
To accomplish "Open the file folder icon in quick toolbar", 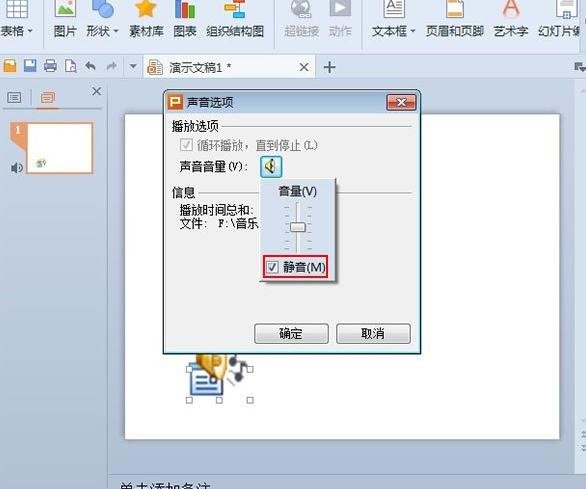I will [10, 66].
